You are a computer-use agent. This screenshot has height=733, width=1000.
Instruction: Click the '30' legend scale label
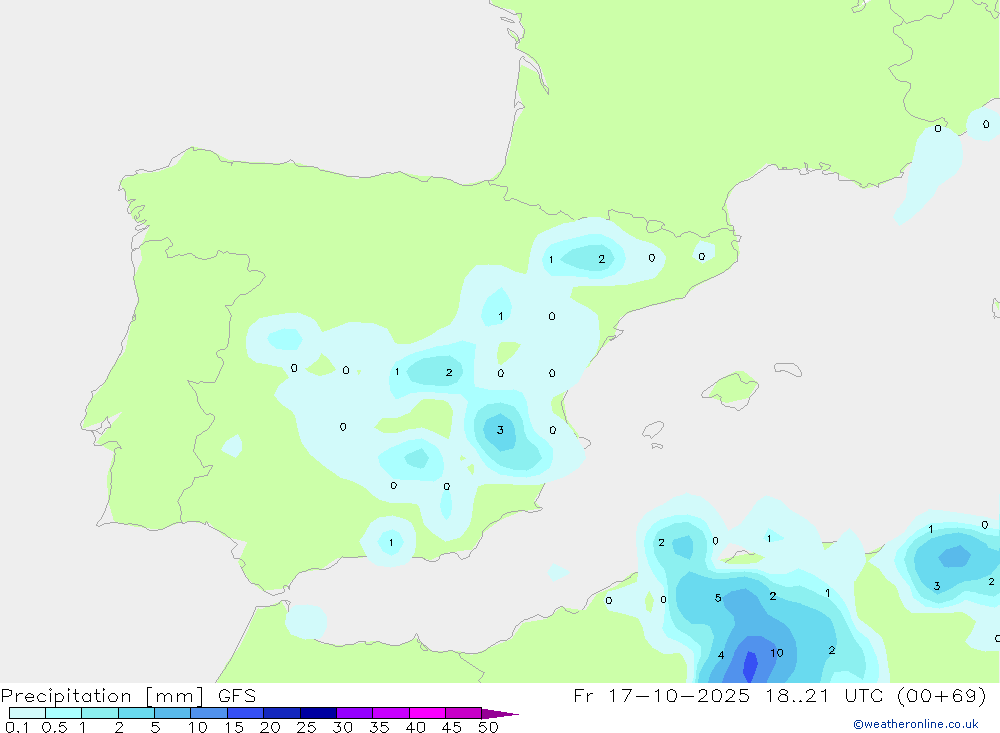pyautogui.click(x=342, y=727)
